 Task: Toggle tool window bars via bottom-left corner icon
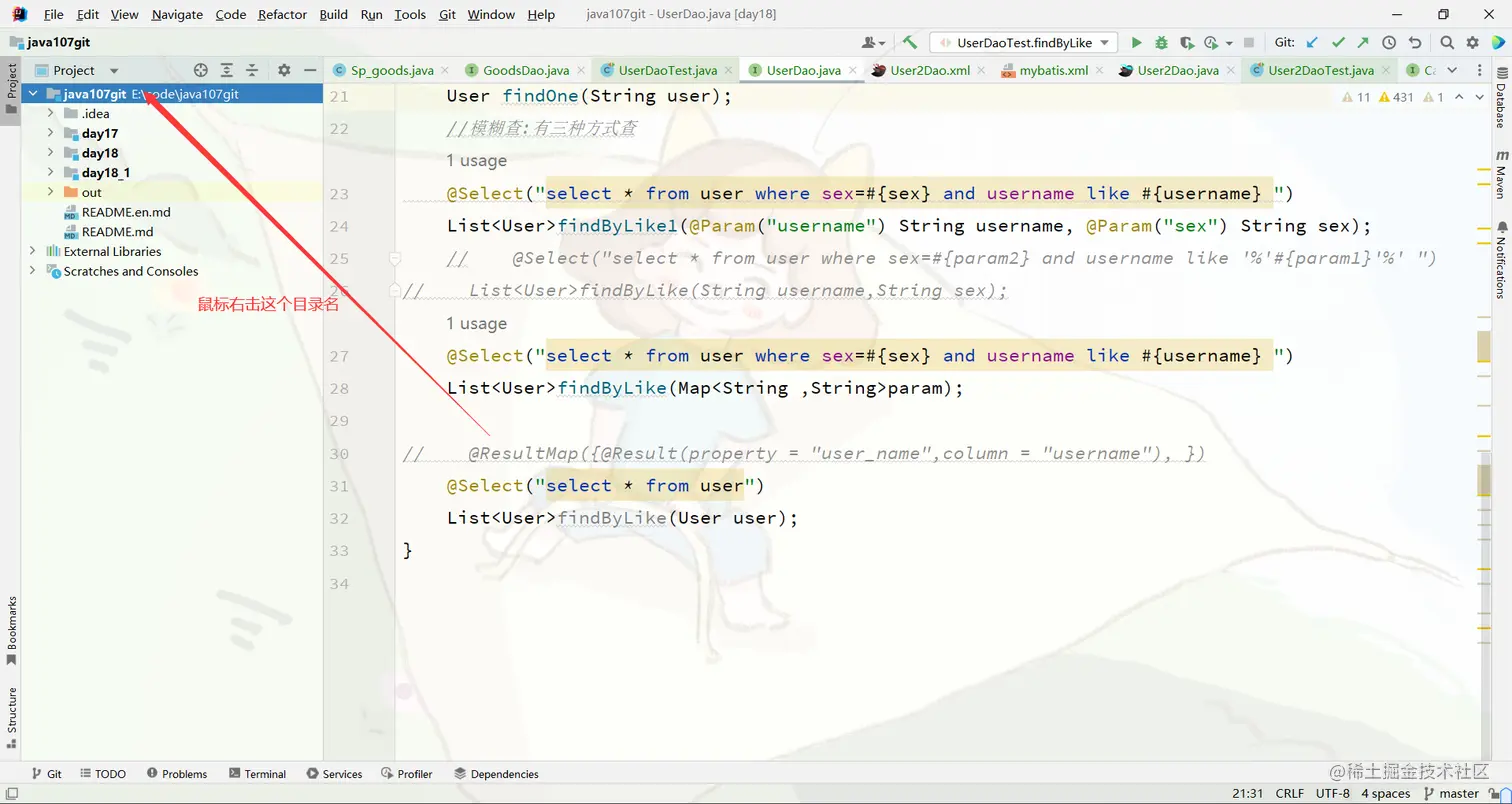pos(11,793)
